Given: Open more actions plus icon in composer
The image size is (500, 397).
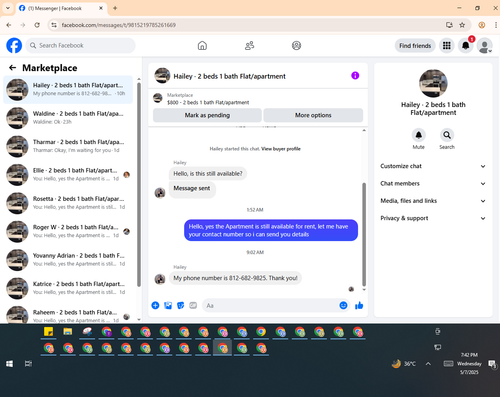Looking at the screenshot, I should (x=155, y=305).
